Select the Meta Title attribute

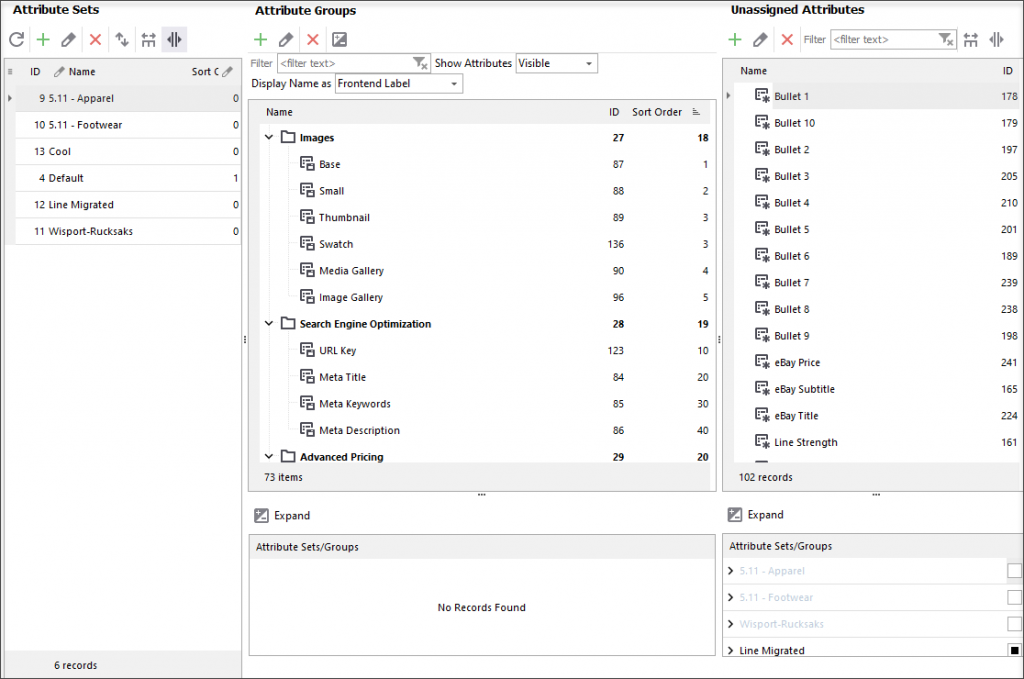click(x=342, y=377)
